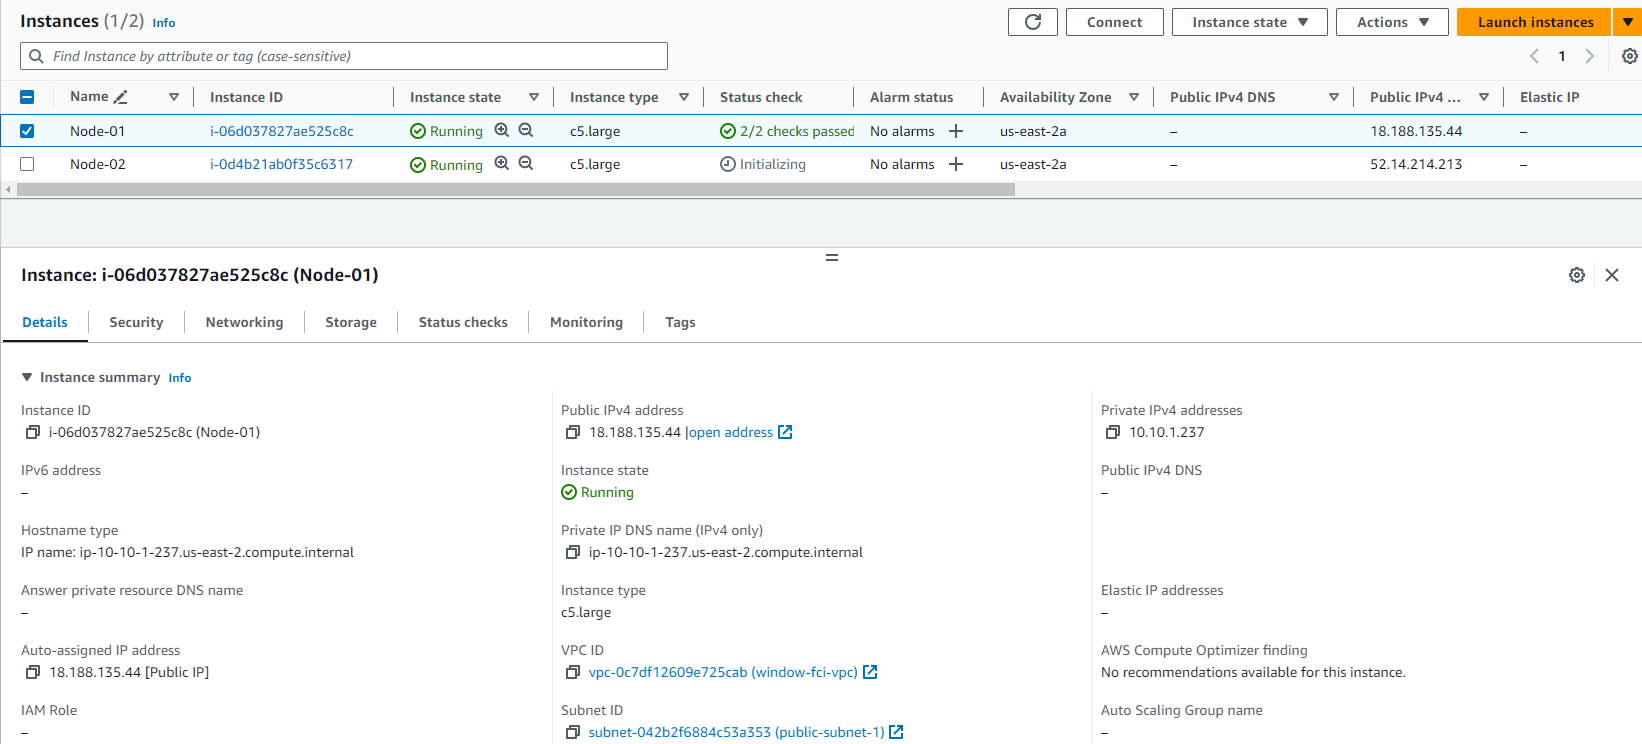Viewport: 1642px width, 744px height.
Task: Switch to the Networking tab
Action: 244,322
